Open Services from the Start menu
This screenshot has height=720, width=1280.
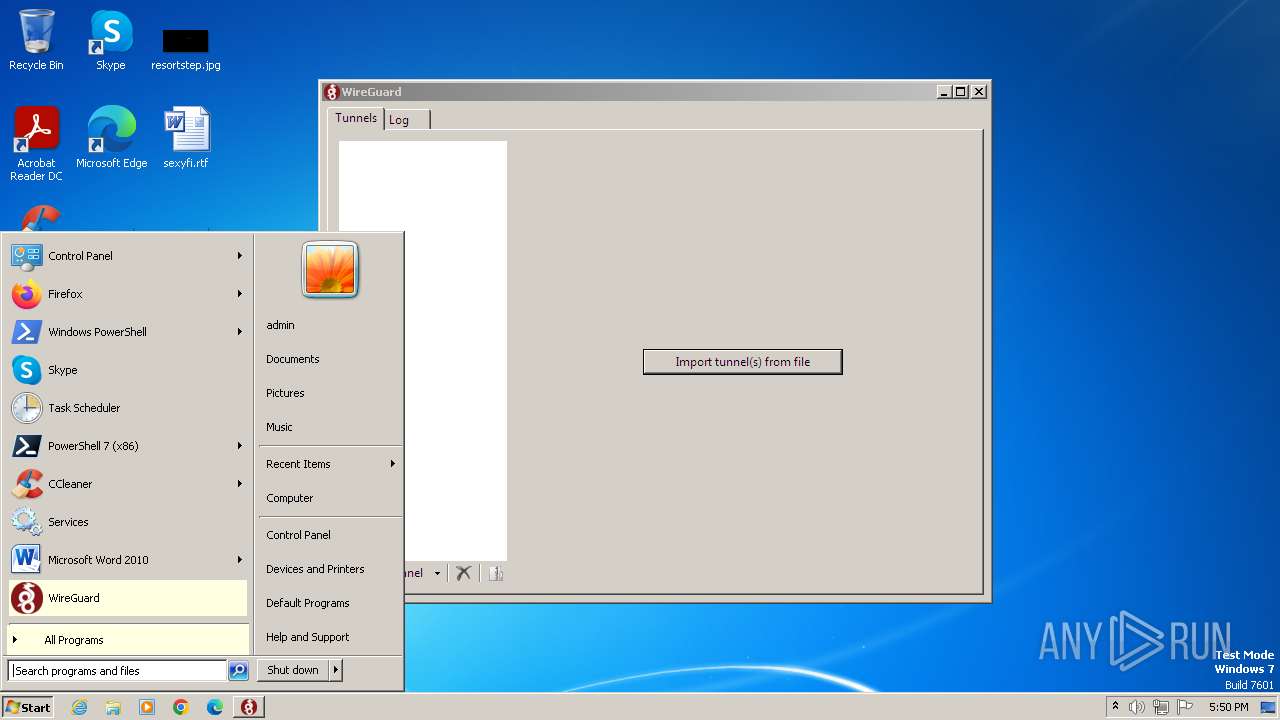[127, 522]
